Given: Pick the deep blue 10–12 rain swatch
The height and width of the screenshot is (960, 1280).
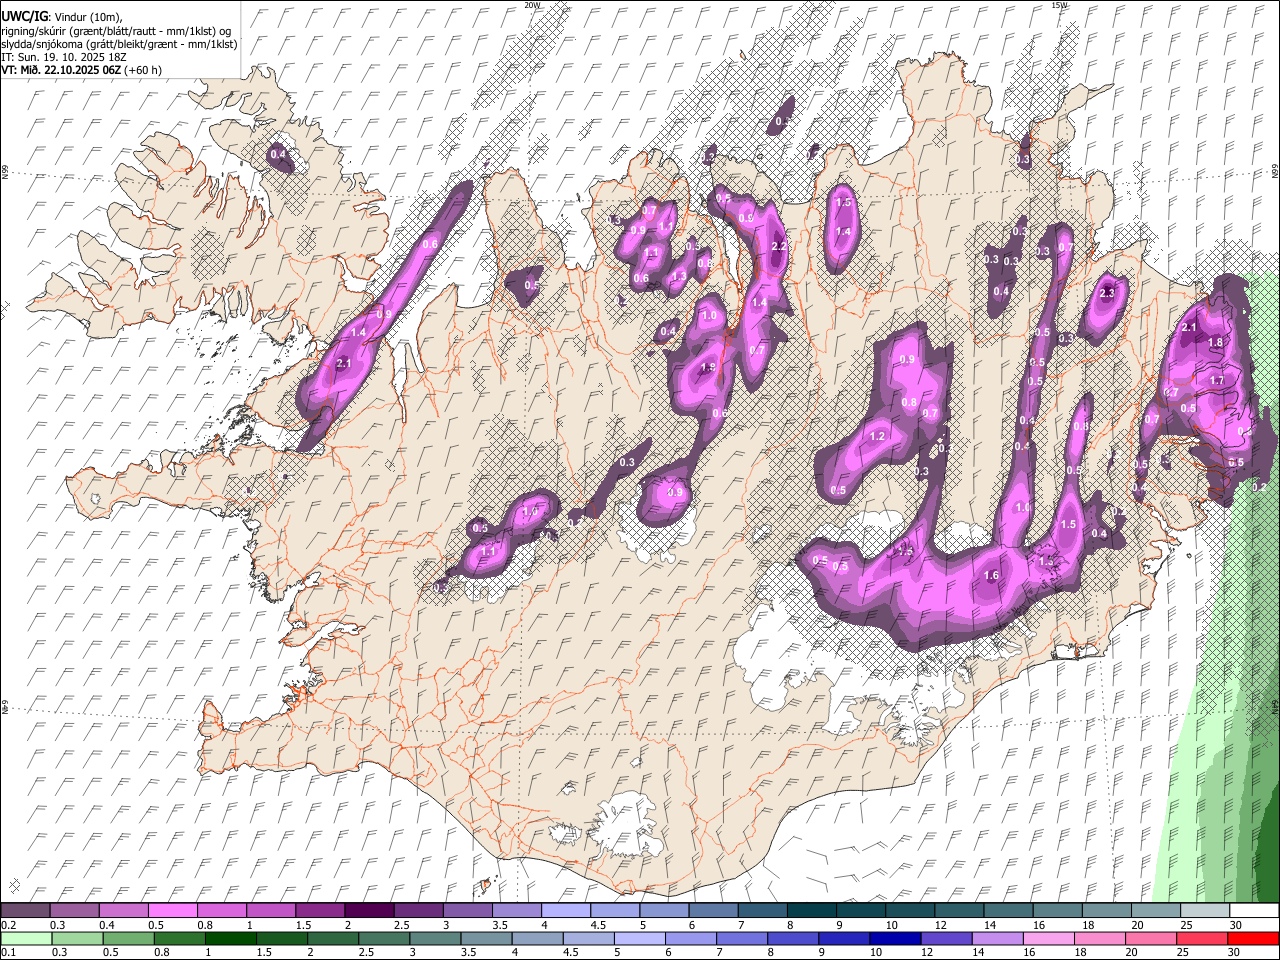Looking at the screenshot, I should pos(895,938).
